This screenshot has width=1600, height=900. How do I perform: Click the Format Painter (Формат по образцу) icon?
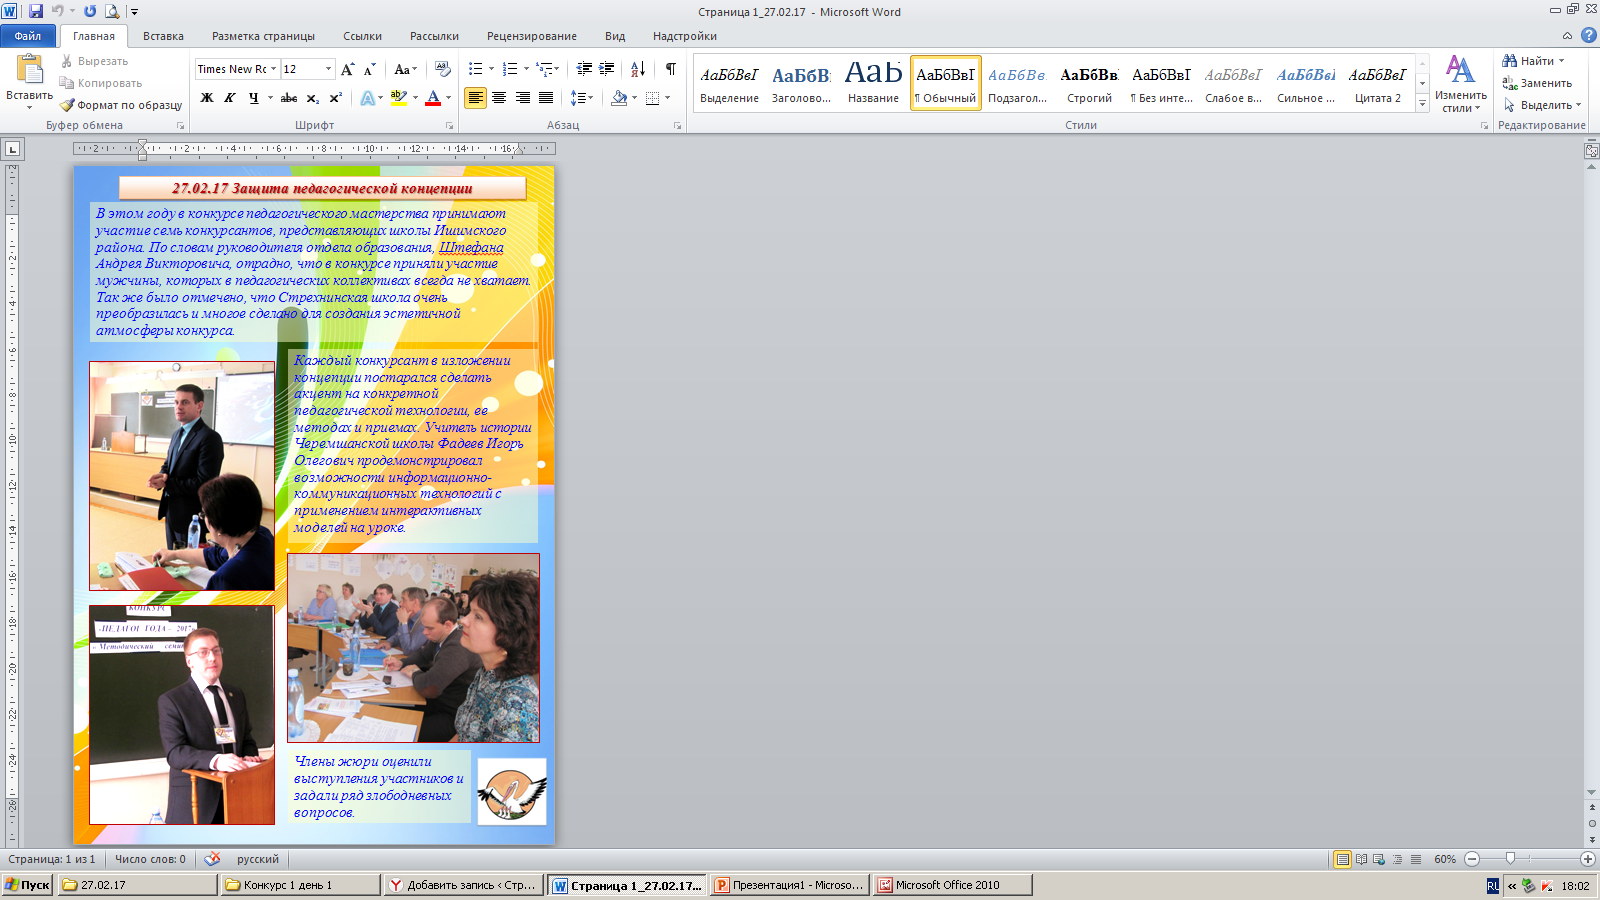coord(67,105)
